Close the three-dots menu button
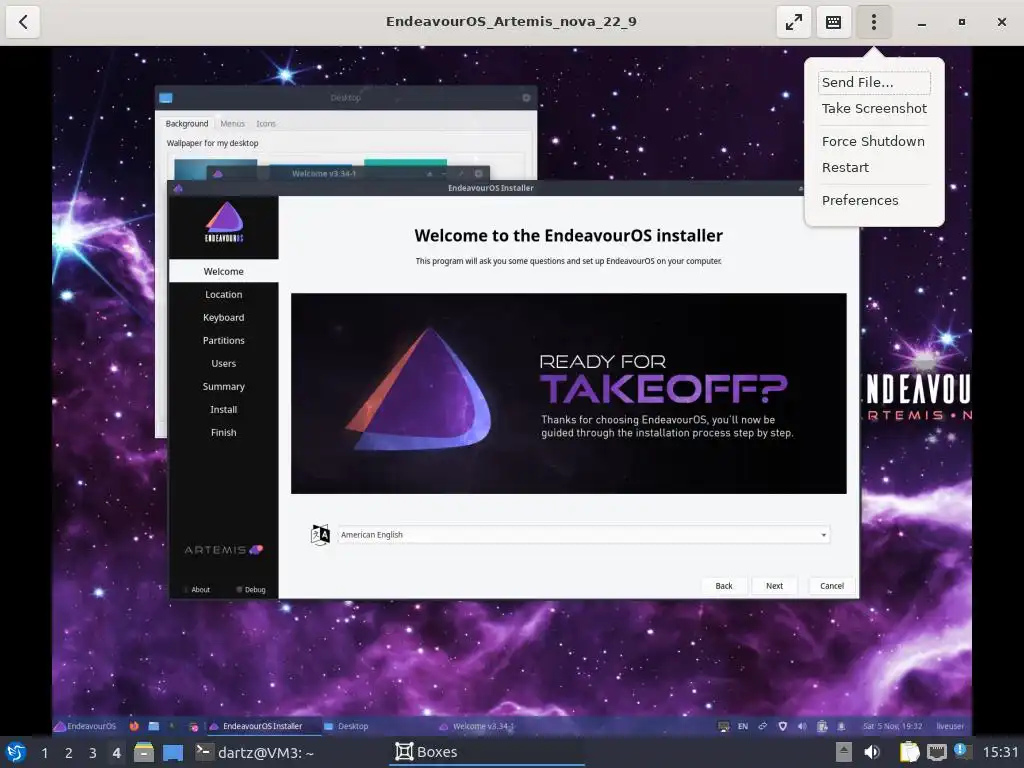1024x768 pixels. [874, 22]
